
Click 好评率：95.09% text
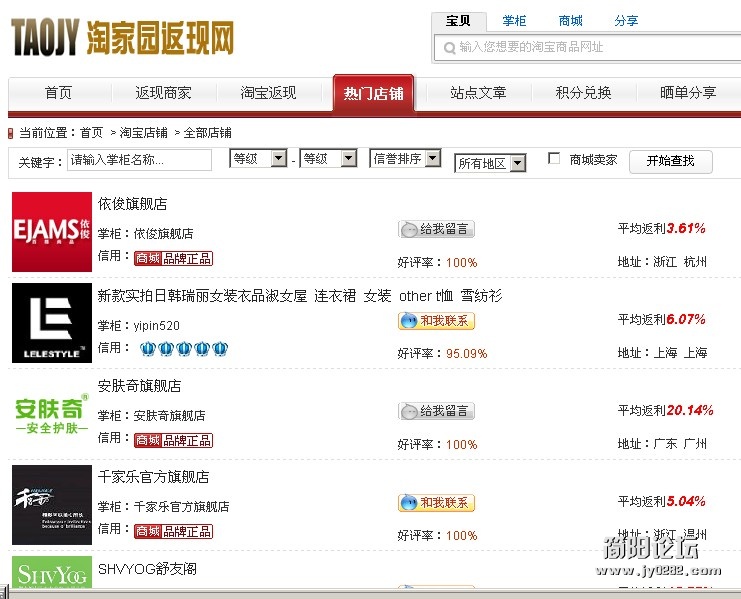click(x=442, y=354)
